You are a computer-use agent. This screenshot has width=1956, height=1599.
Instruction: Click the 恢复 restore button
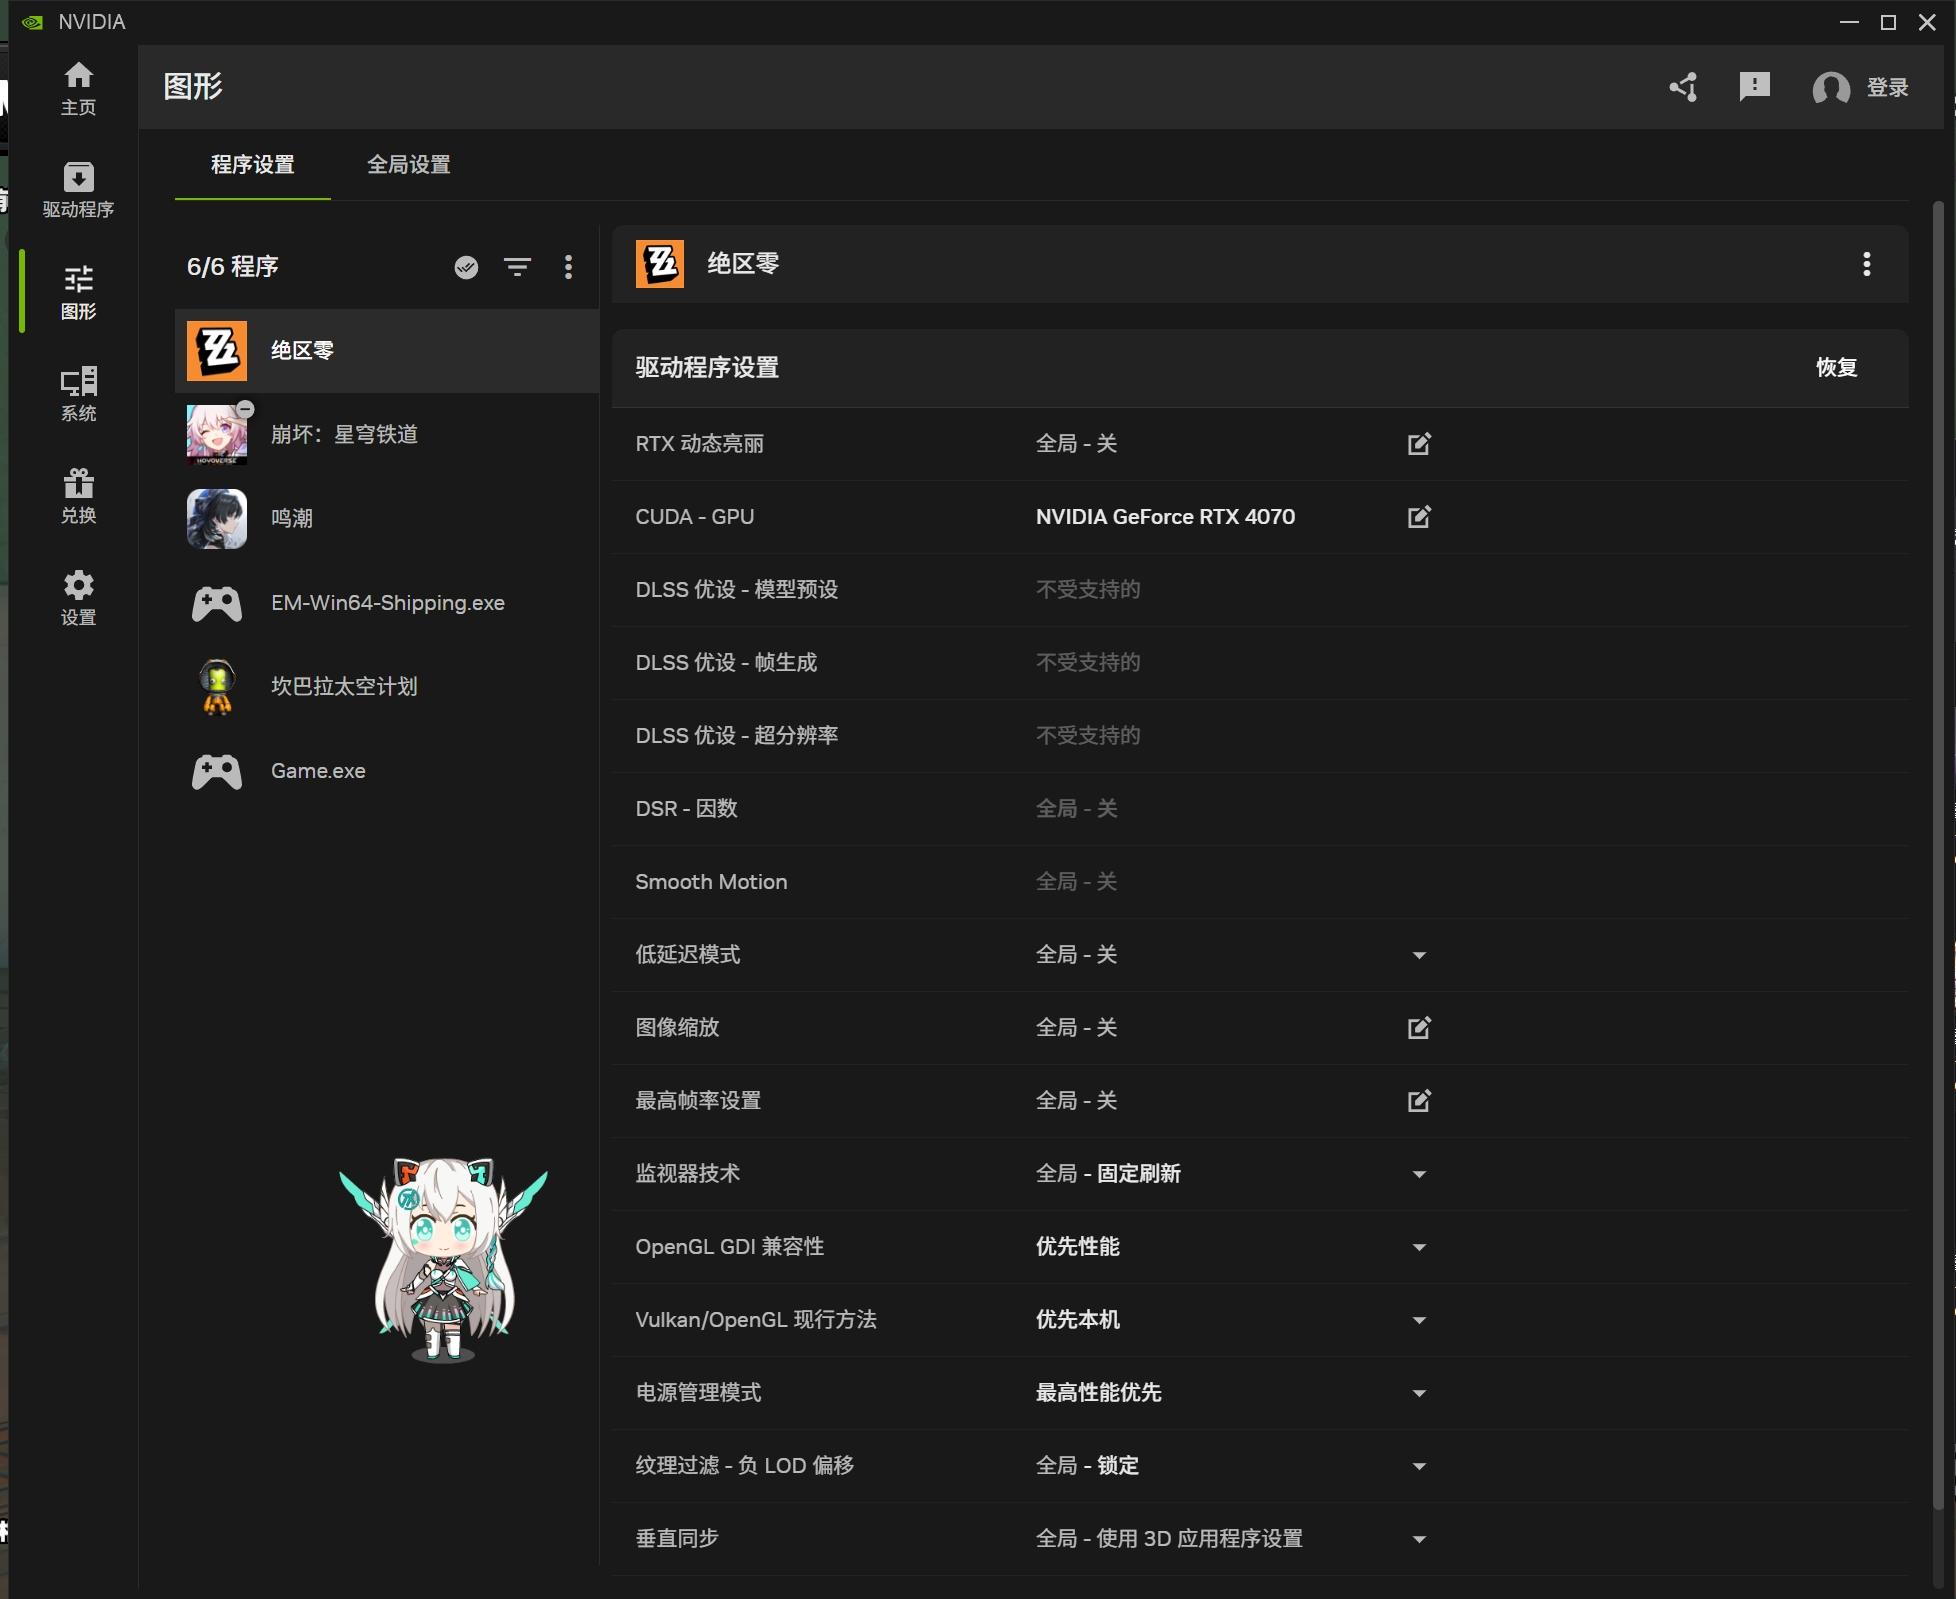(1836, 367)
